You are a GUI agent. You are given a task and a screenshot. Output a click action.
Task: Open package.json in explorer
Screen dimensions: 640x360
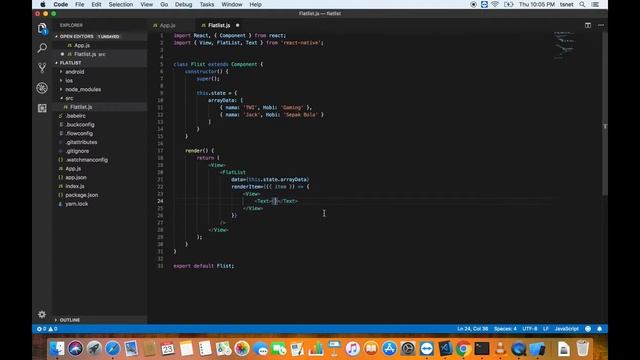pyautogui.click(x=82, y=195)
